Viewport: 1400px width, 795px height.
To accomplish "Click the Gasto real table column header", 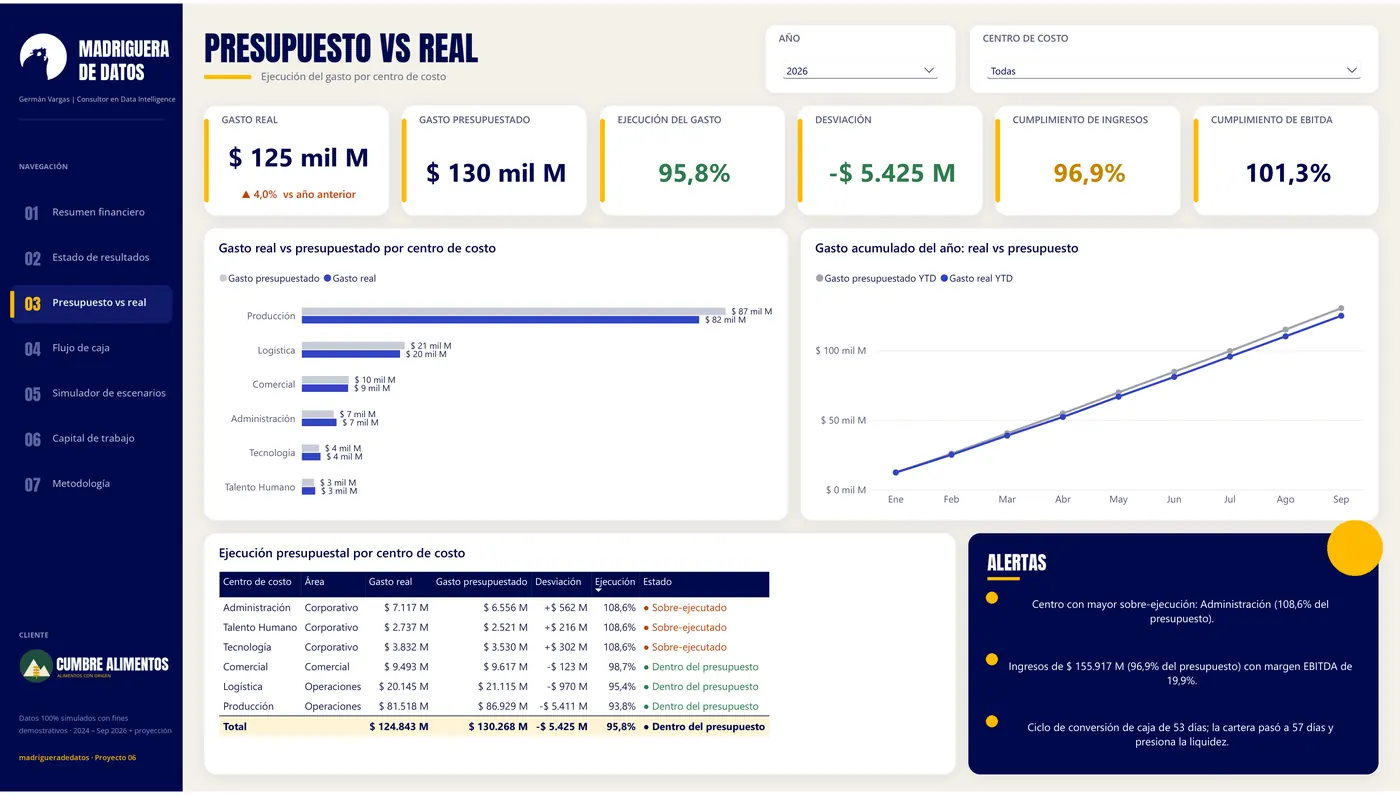I will (x=390, y=582).
